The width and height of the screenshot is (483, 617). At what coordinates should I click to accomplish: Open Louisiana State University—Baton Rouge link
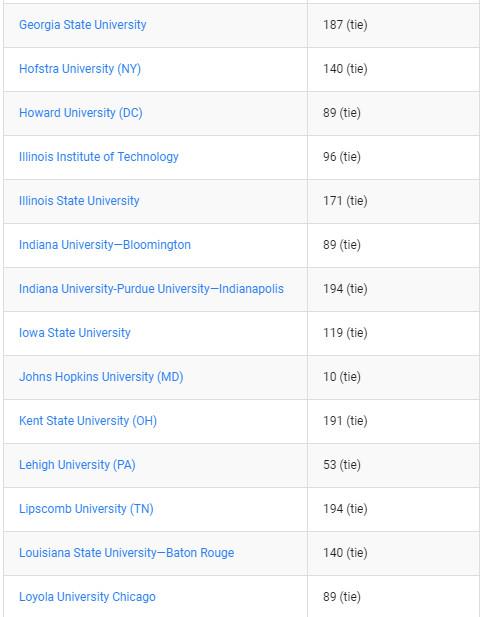(x=126, y=553)
